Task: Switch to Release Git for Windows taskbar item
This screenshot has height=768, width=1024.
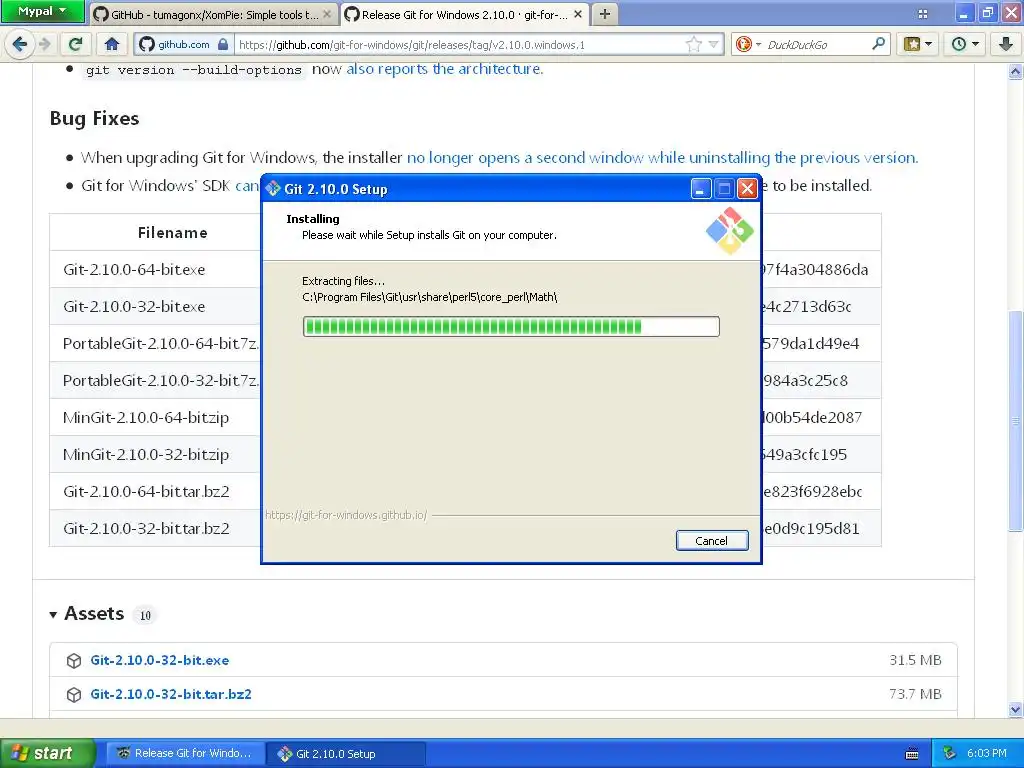Action: tap(185, 753)
